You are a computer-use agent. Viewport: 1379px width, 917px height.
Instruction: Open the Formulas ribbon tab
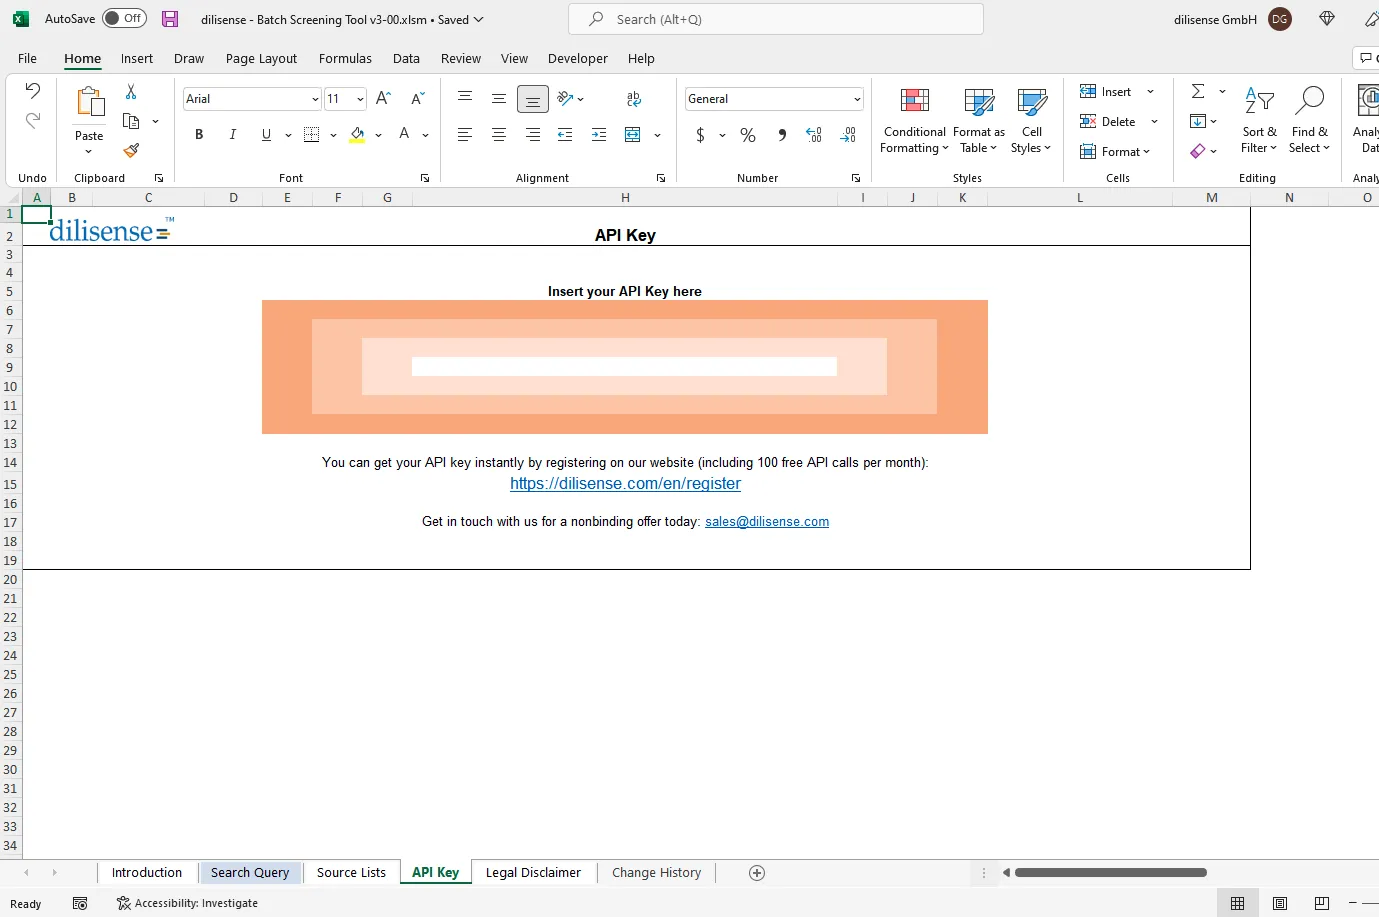[x=345, y=59]
